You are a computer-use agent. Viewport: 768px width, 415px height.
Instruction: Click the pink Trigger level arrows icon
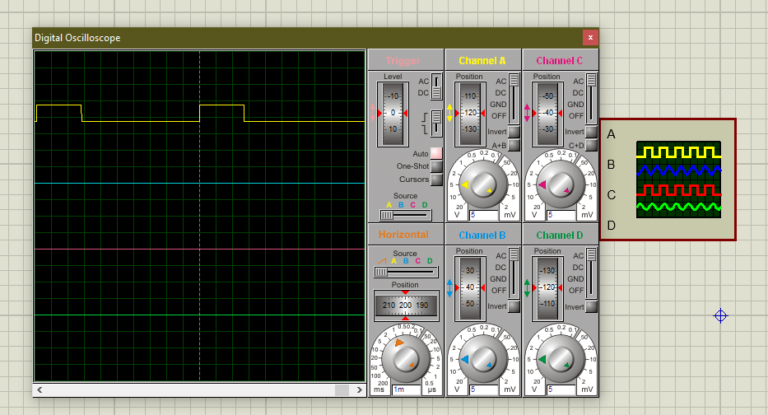[x=373, y=113]
